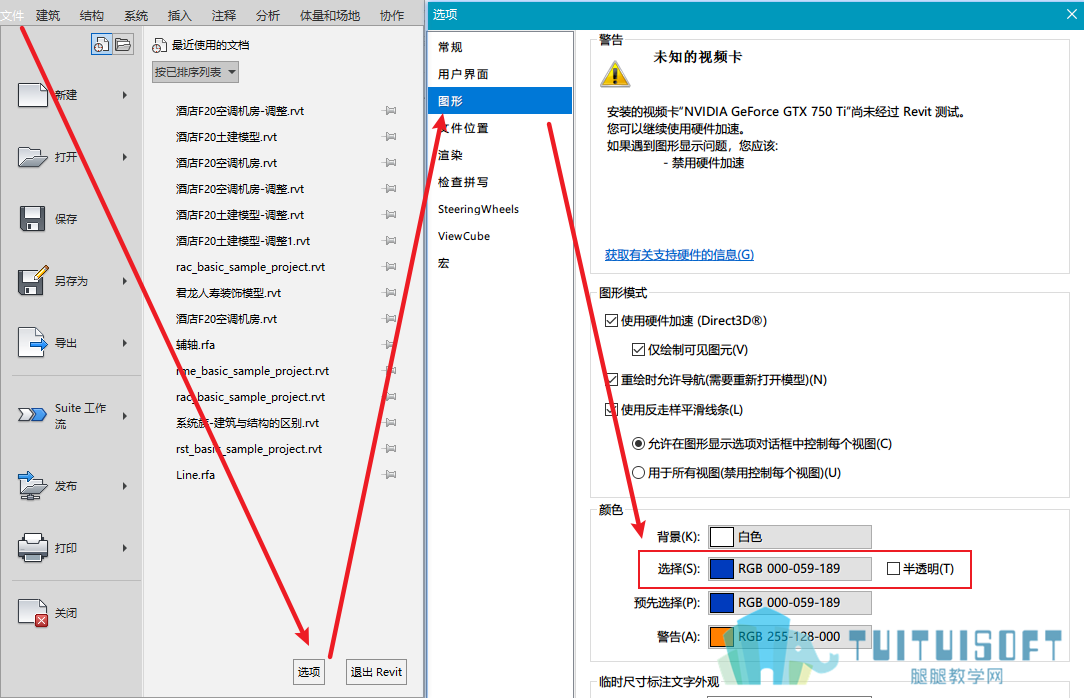
Task: Show recent documents icon button
Action: click(102, 44)
